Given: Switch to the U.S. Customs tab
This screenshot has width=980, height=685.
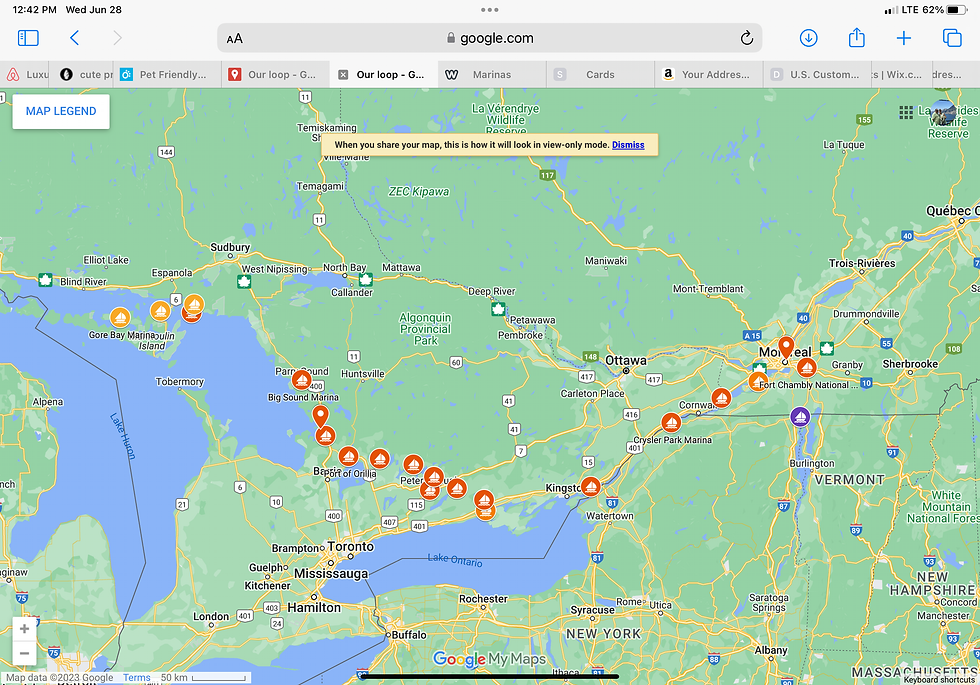Looking at the screenshot, I should tap(817, 74).
